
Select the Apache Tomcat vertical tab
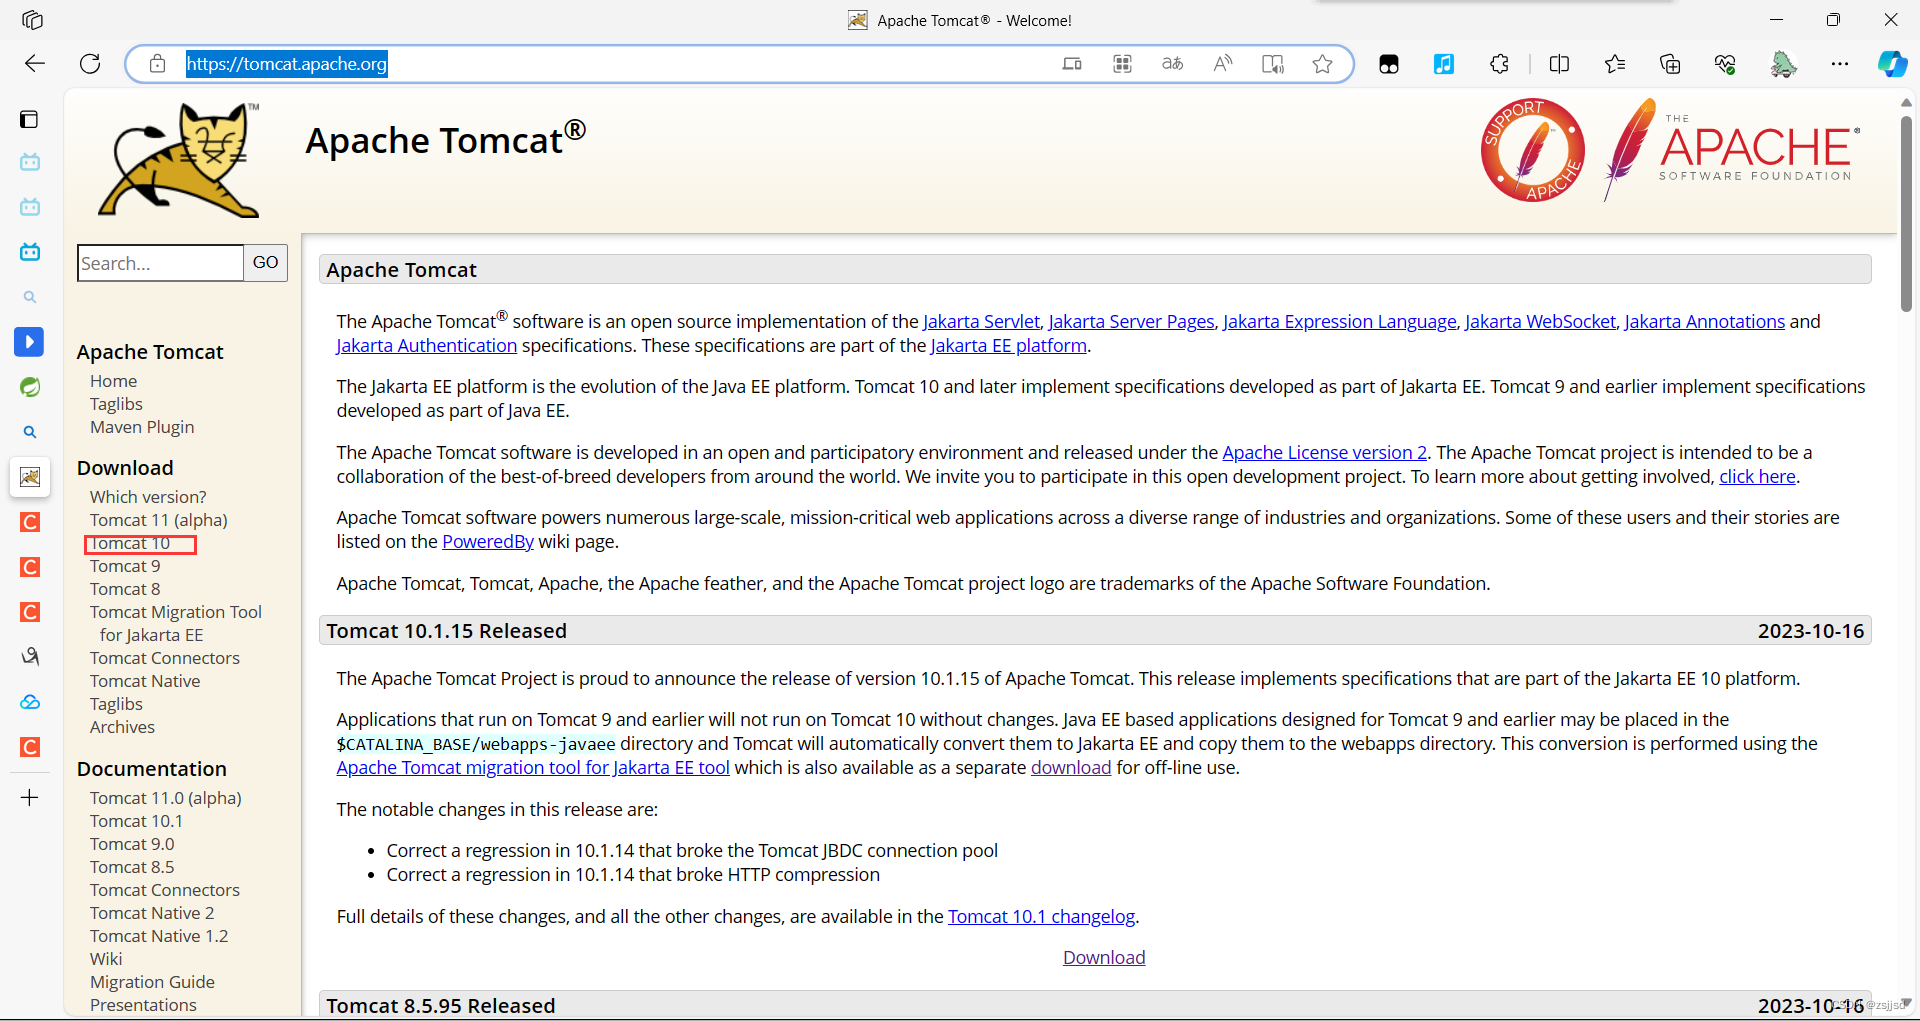pos(30,477)
